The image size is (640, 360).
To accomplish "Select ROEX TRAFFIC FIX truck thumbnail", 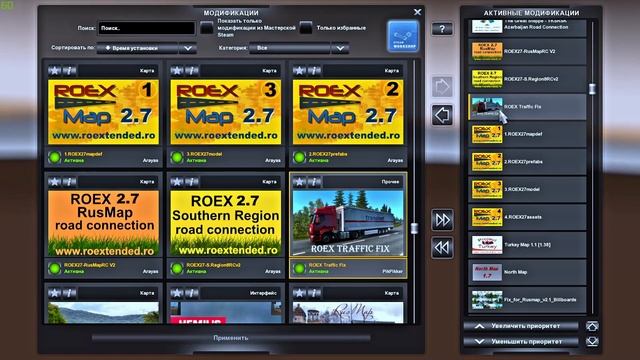I will pyautogui.click(x=348, y=223).
